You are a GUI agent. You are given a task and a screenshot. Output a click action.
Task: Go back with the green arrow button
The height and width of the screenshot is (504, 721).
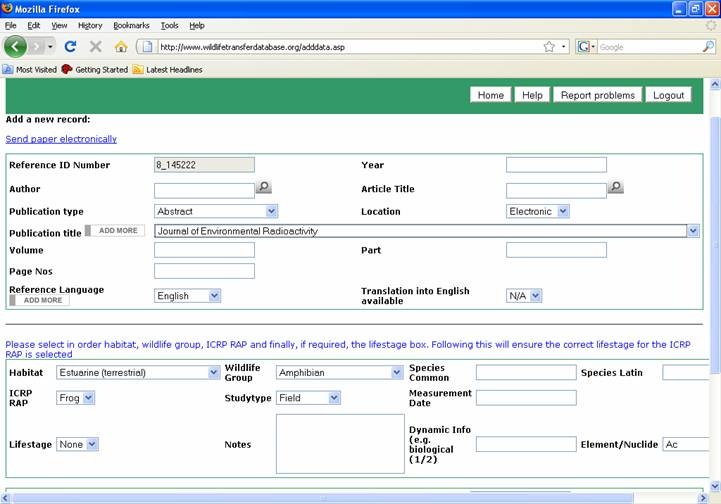tap(15, 46)
